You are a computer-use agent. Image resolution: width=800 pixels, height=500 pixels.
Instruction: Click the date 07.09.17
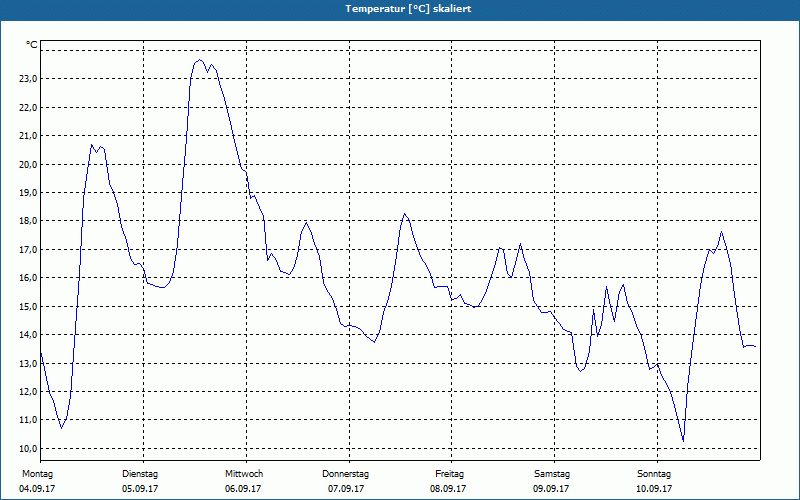pyautogui.click(x=346, y=489)
